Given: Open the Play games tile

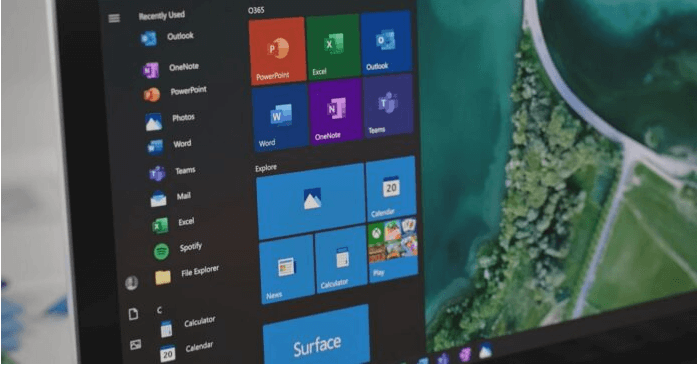Looking at the screenshot, I should [393, 249].
